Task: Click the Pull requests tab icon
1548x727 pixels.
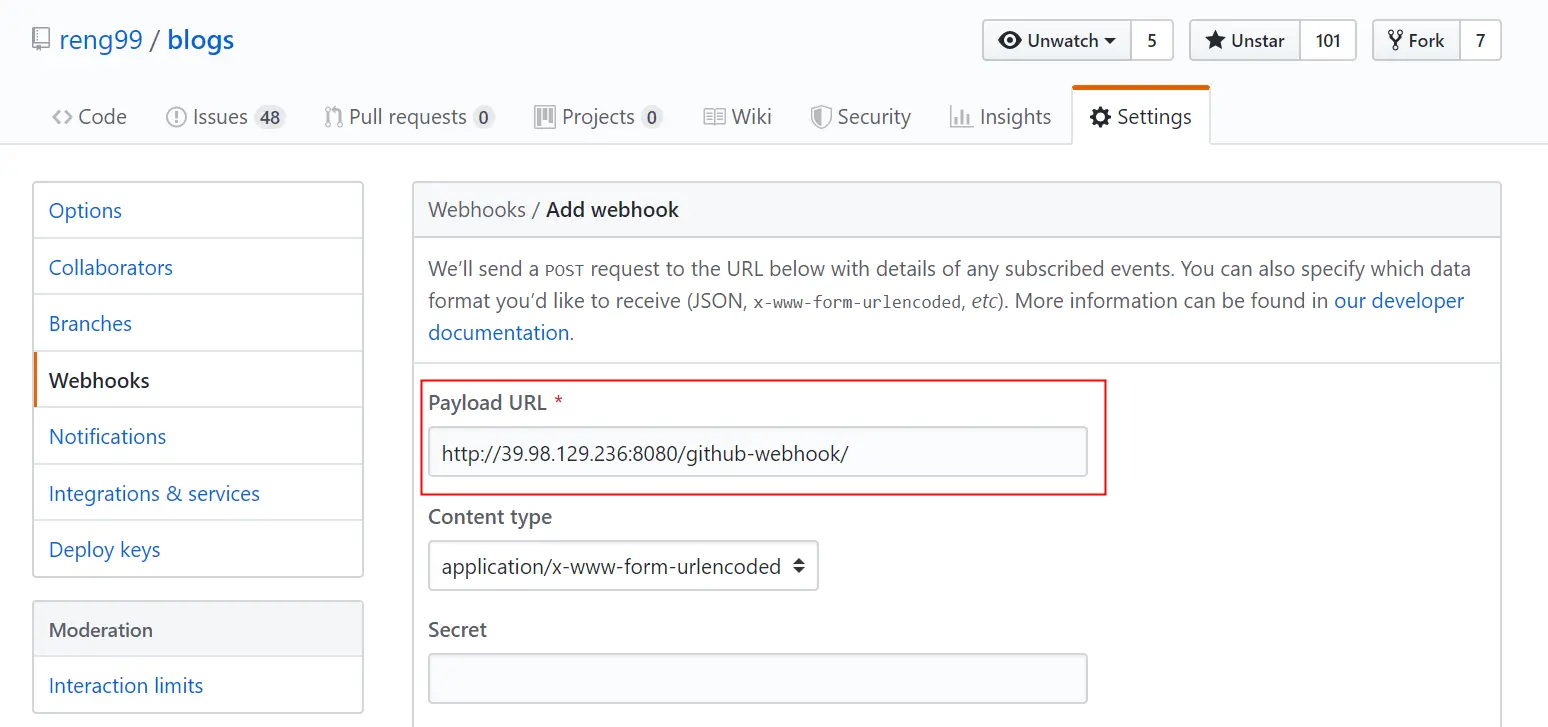Action: (333, 117)
